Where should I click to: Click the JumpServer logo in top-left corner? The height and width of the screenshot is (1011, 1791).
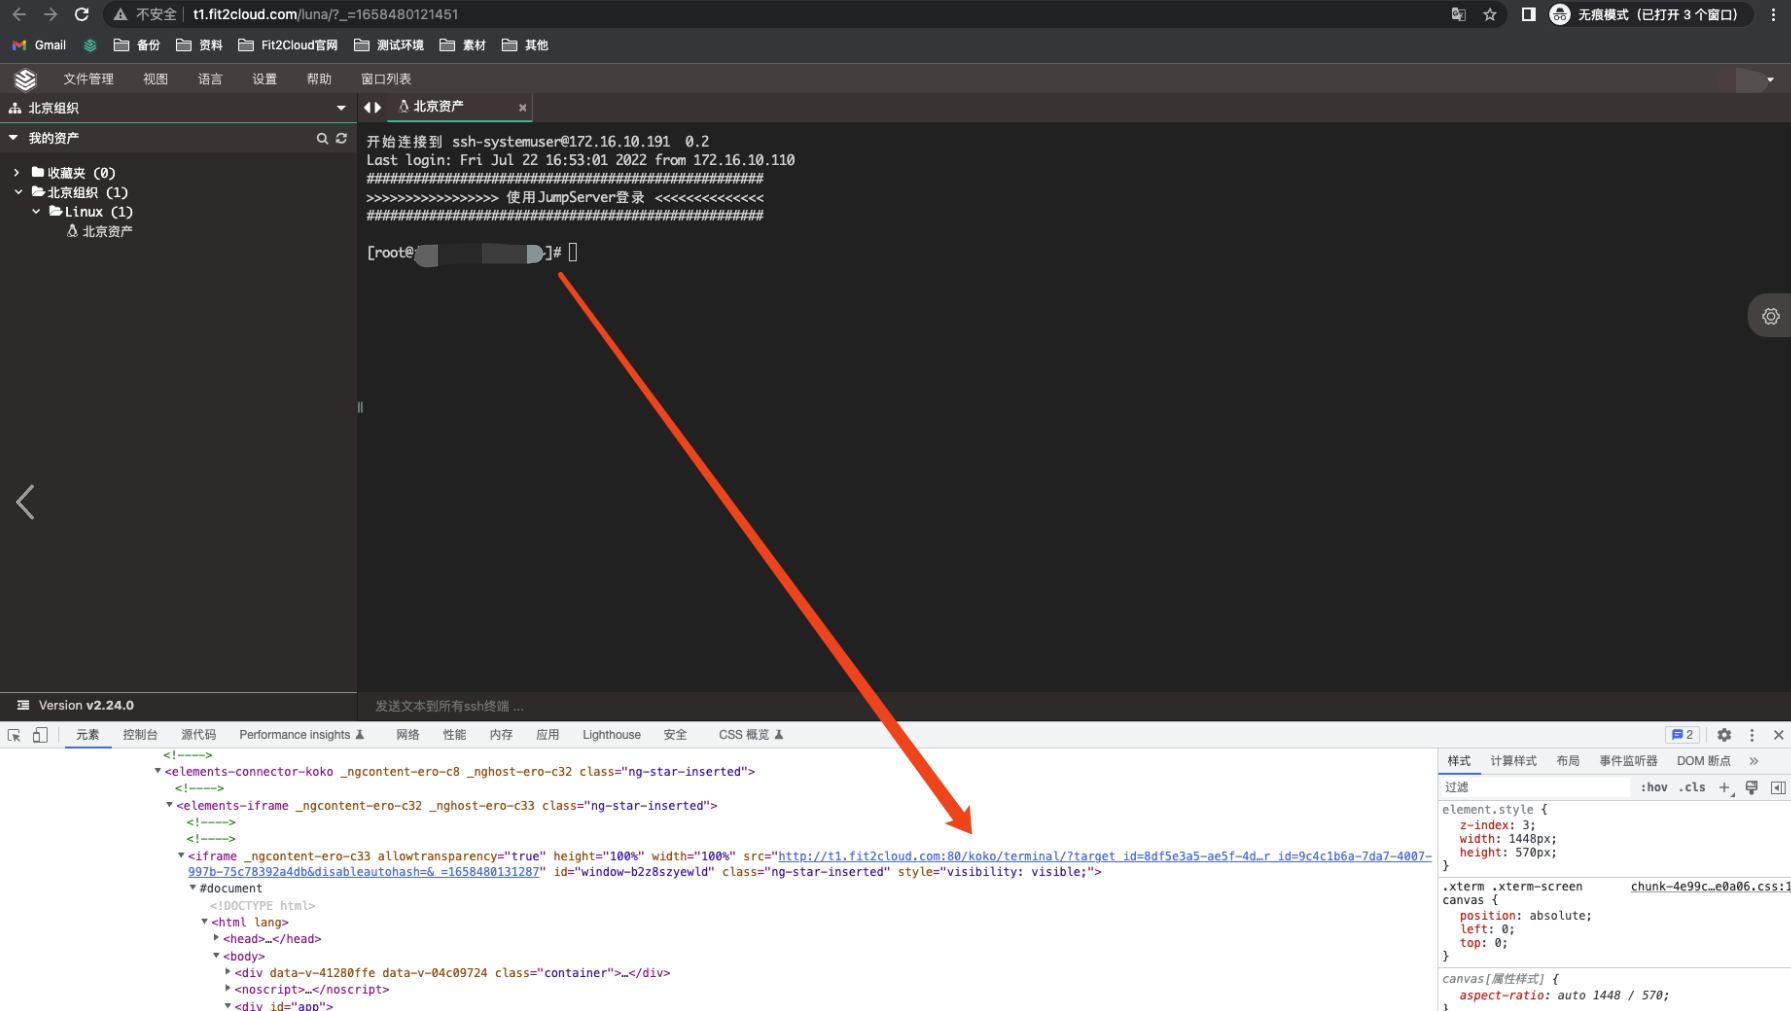pyautogui.click(x=24, y=78)
